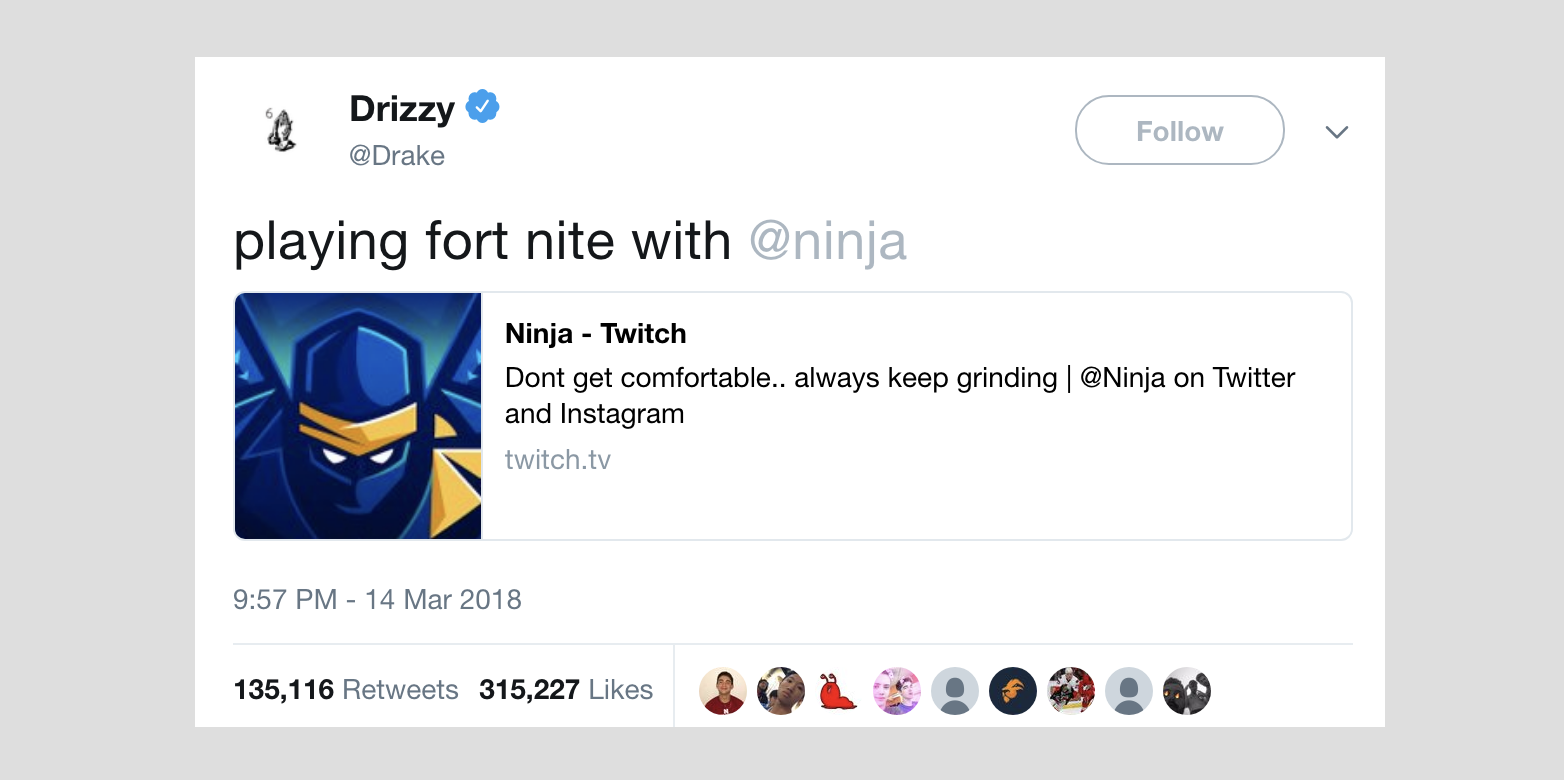Open the black-and-white avatar with flame eyes

(1186, 690)
